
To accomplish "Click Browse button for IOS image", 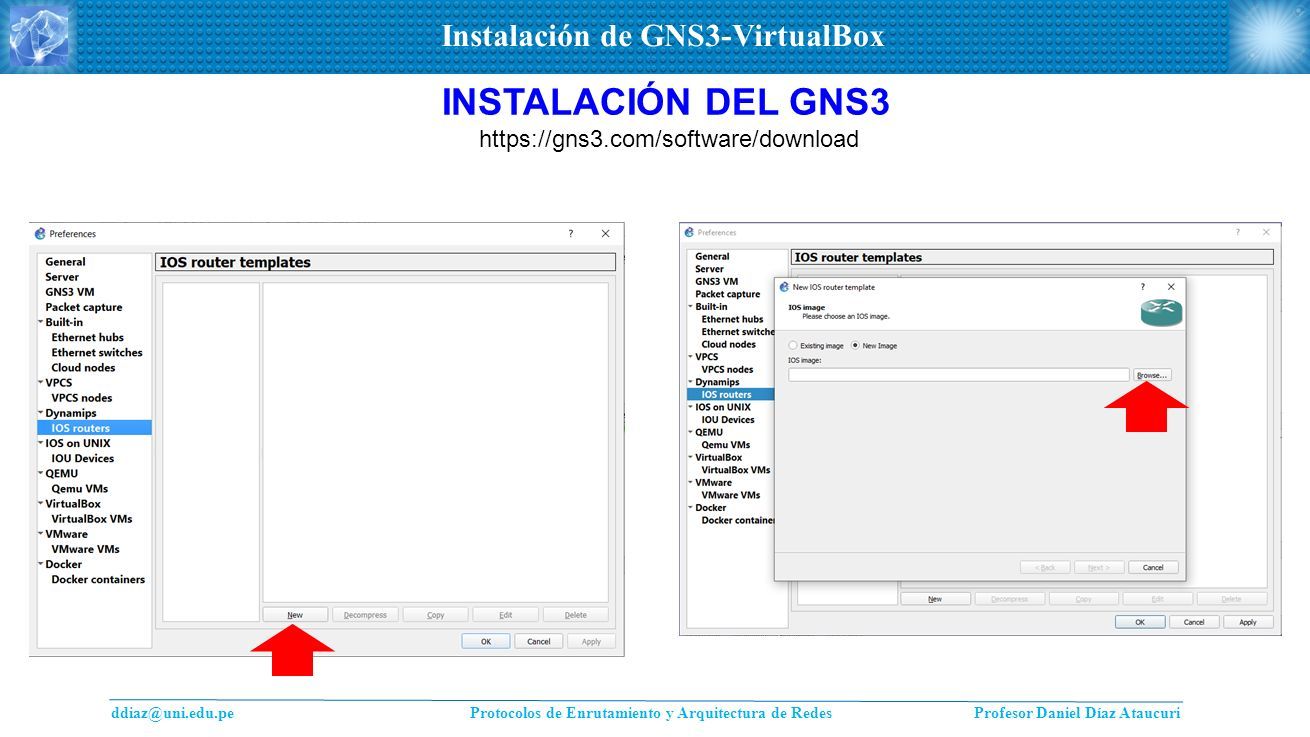I will coord(1152,375).
